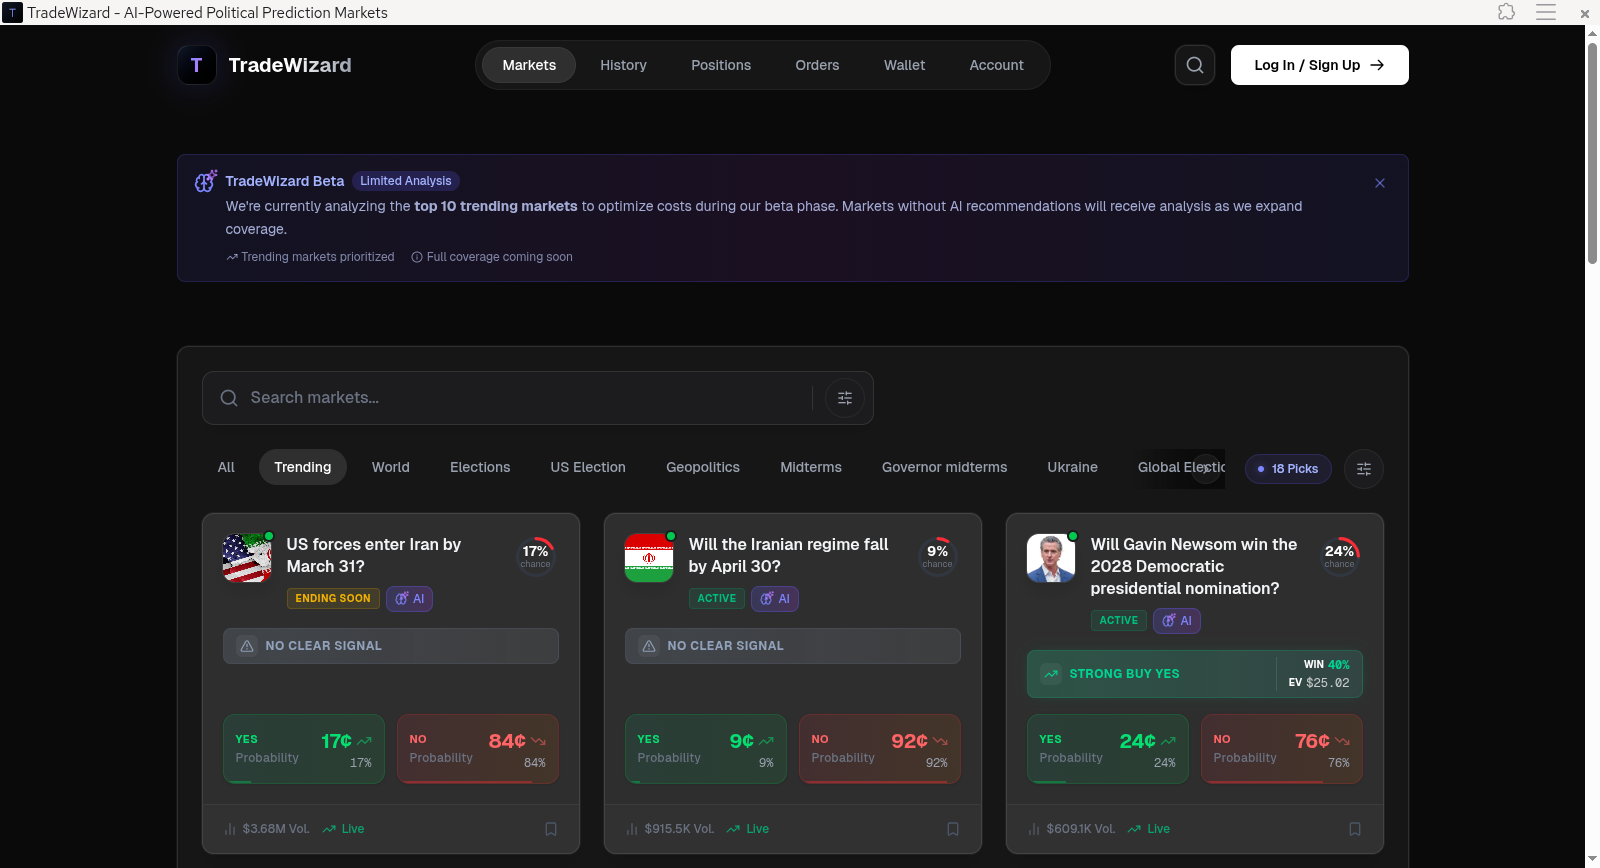This screenshot has height=868, width=1600.
Task: Open the Wallet nav tab
Action: [904, 65]
